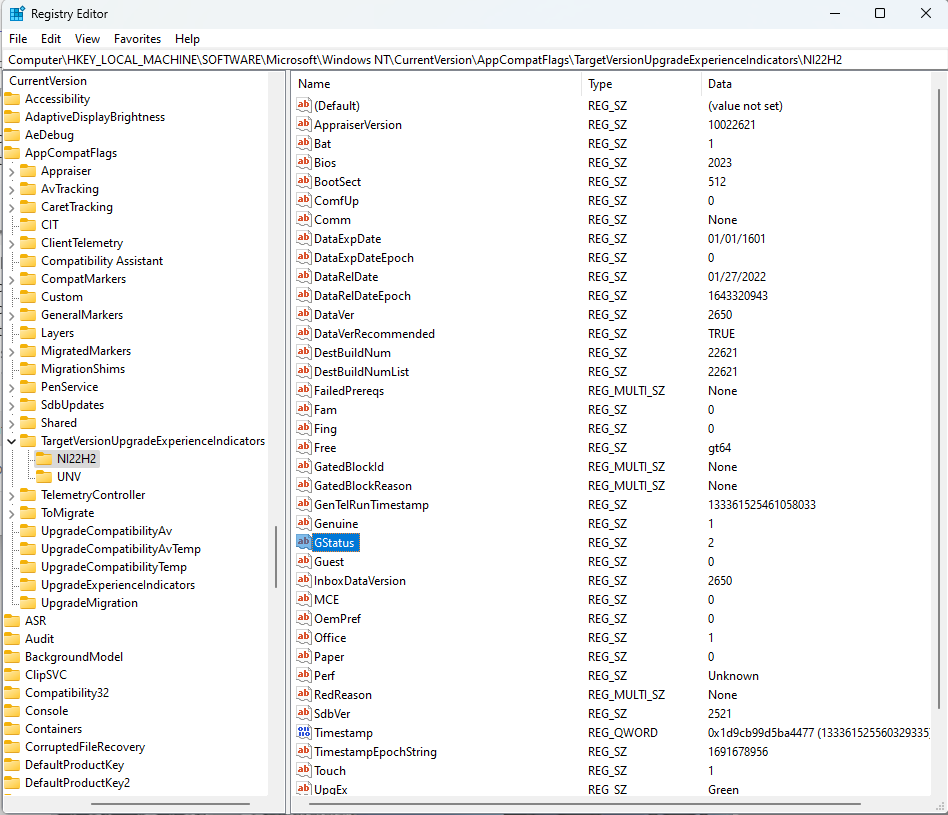Click the GatedBlockReason REG_MULTI_SZ type cell
The image size is (948, 815).
(626, 485)
